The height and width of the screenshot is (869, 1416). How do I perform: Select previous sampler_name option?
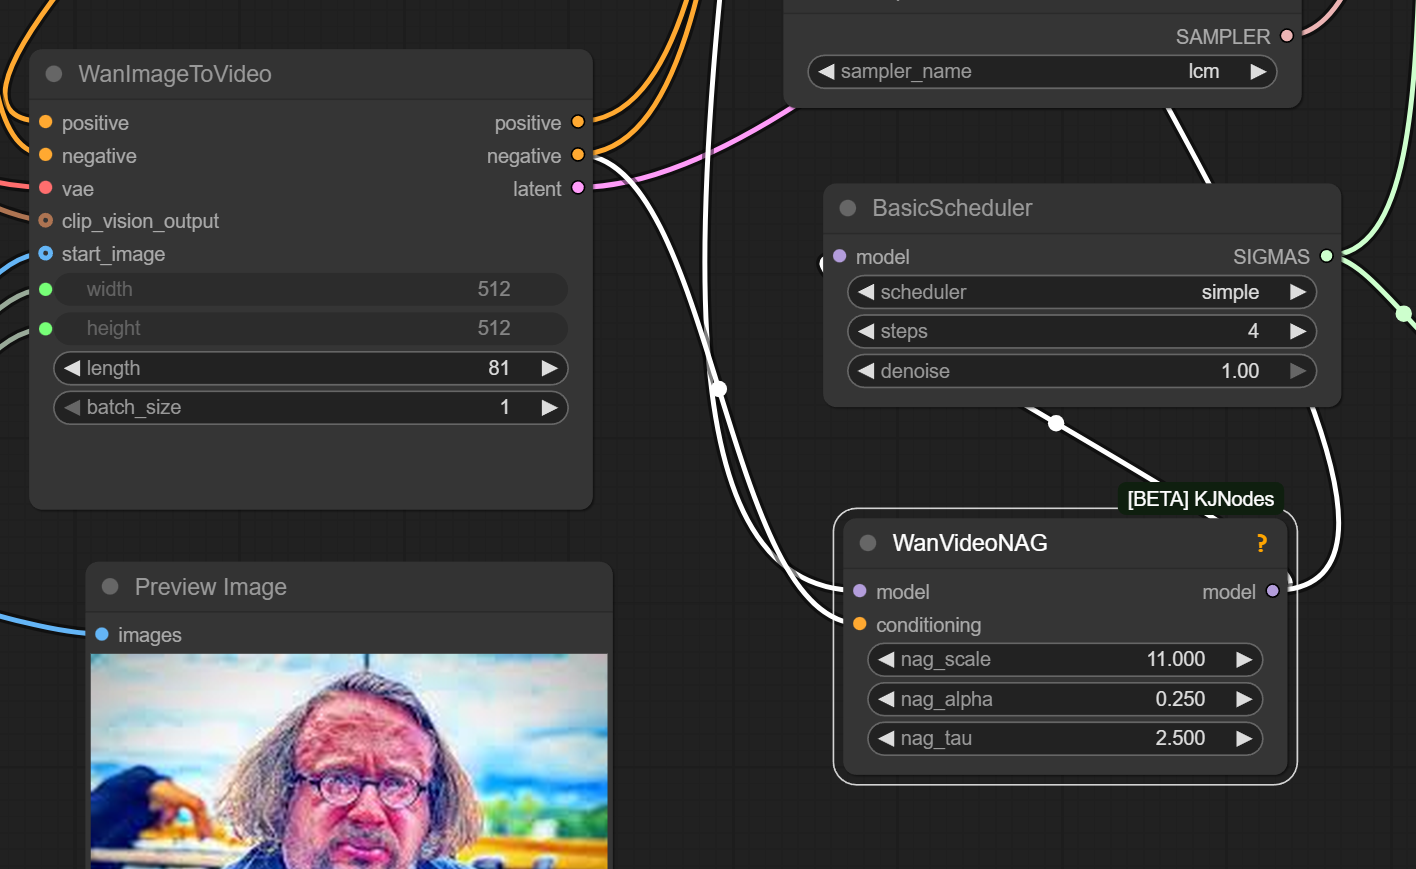tap(826, 71)
